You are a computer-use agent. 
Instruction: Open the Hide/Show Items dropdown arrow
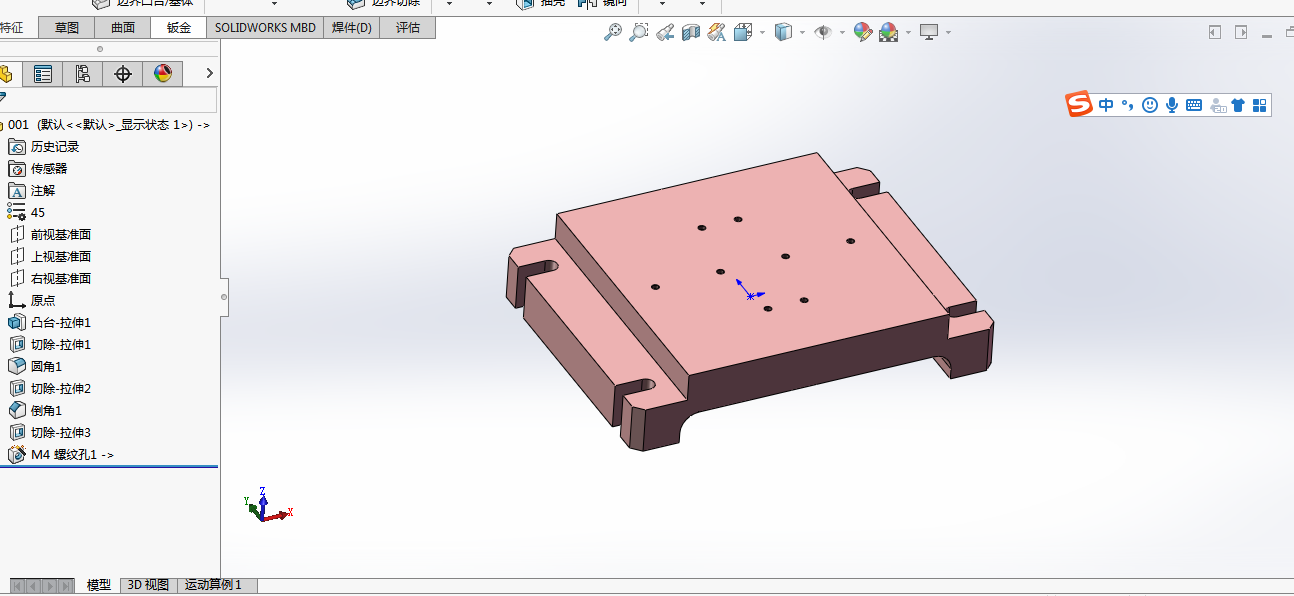coord(842,32)
